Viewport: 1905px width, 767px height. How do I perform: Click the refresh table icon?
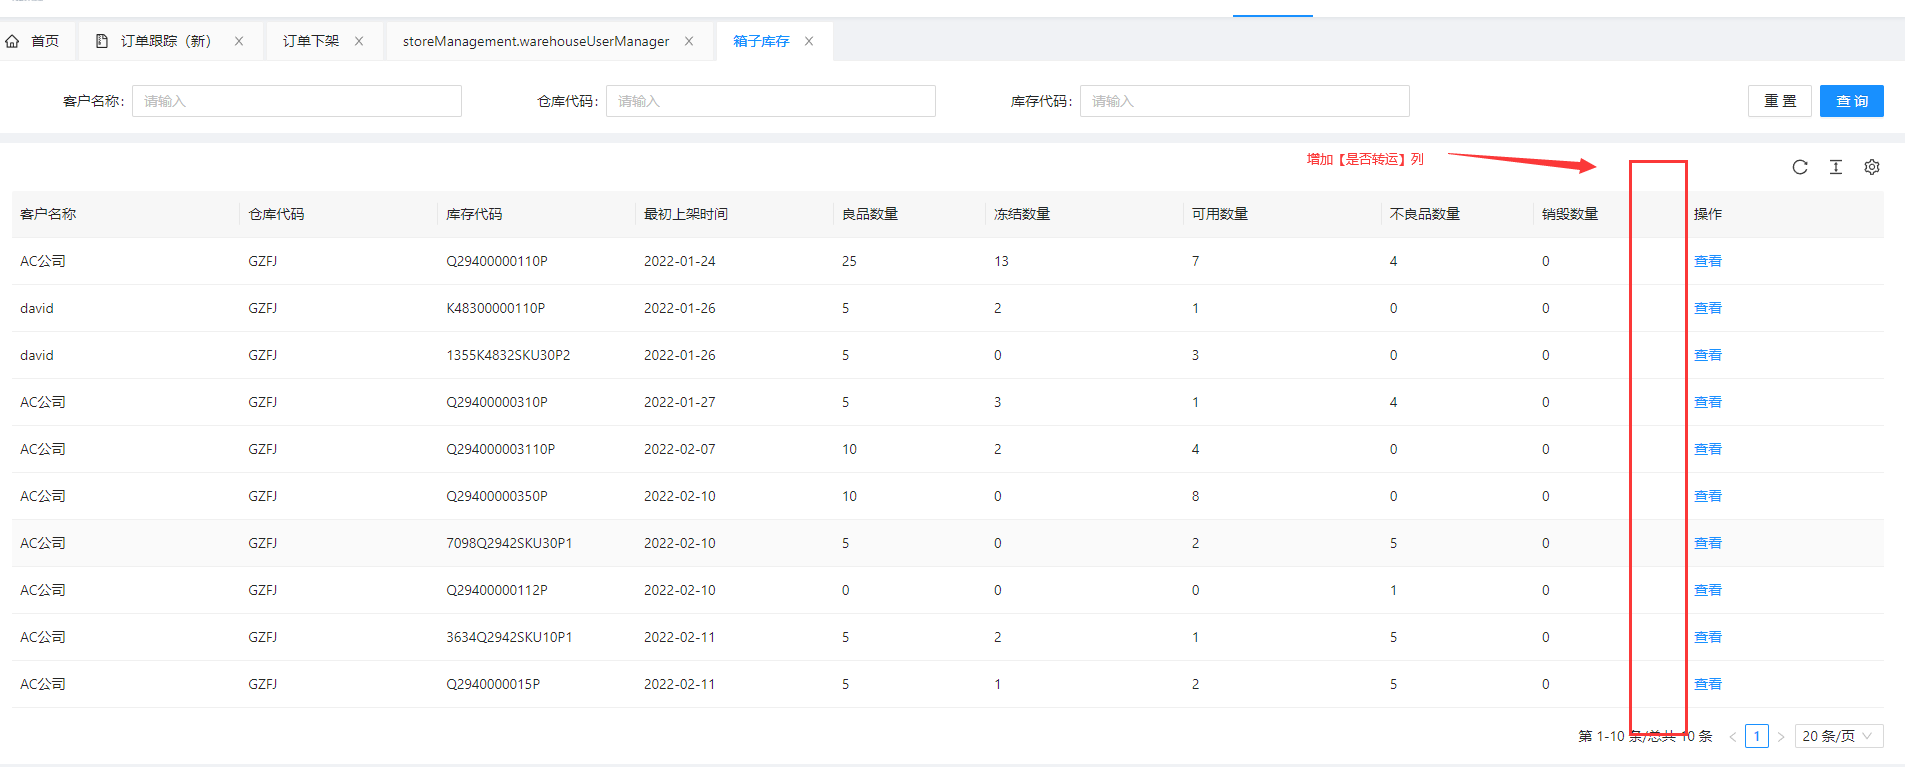point(1799,167)
